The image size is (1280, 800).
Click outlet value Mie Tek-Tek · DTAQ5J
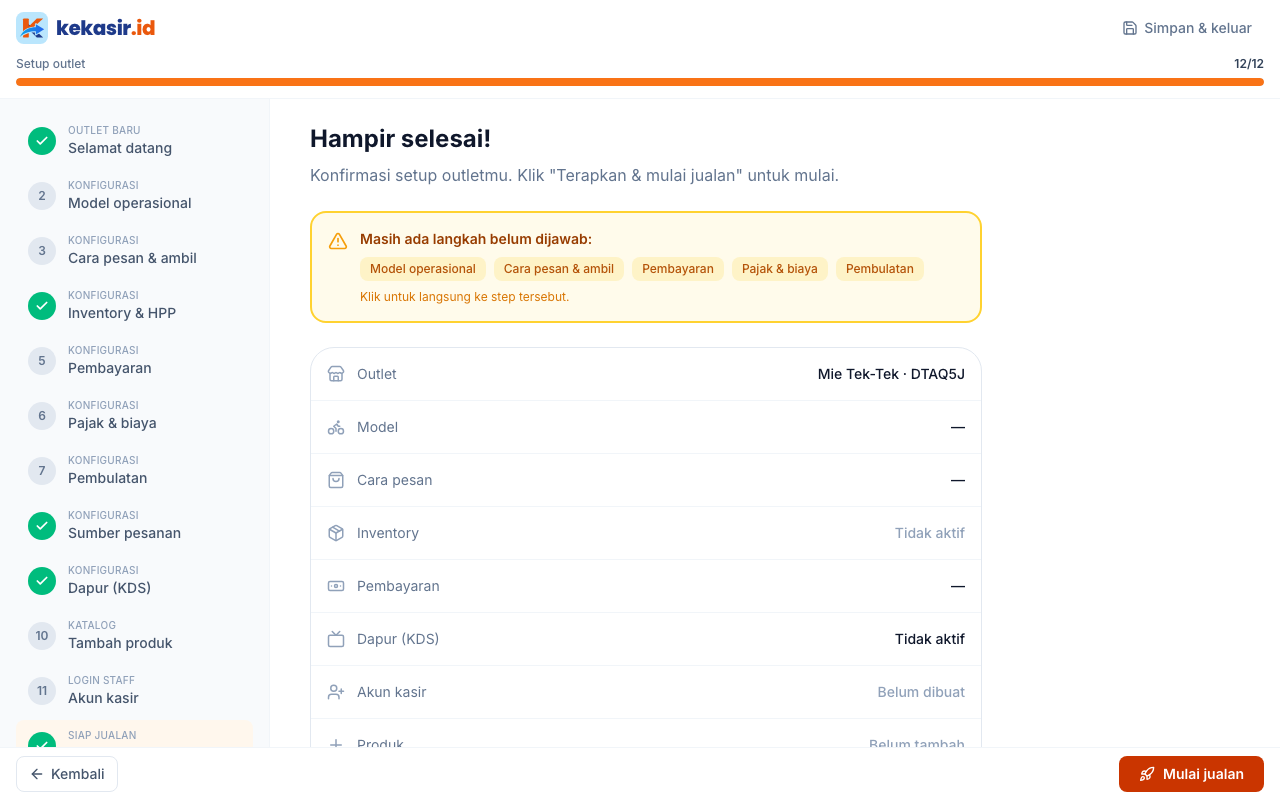click(x=891, y=374)
